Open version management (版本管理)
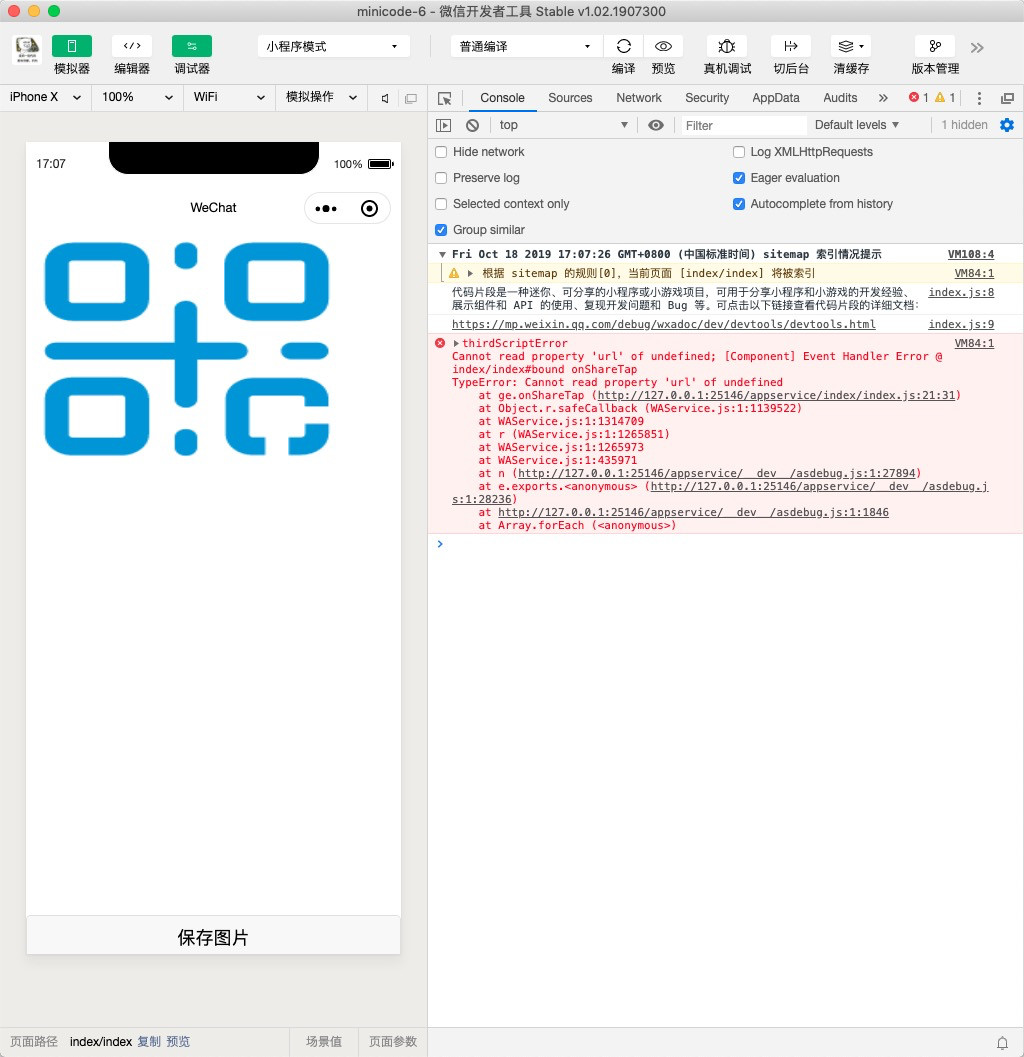This screenshot has height=1057, width=1024. [935, 46]
